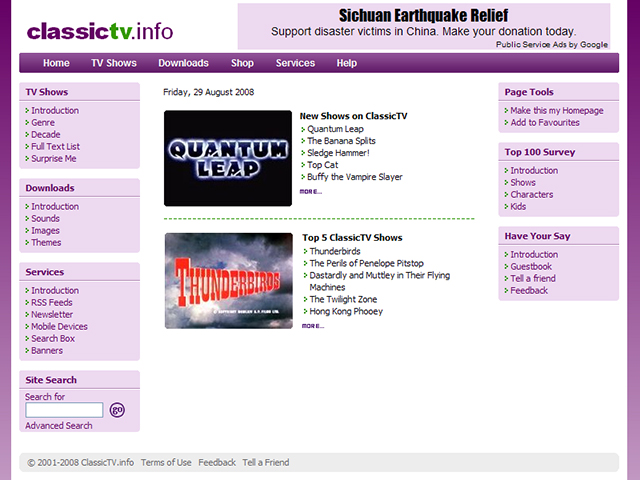The width and height of the screenshot is (640, 480).
Task: Open Feedback link in footer
Action: (x=217, y=463)
